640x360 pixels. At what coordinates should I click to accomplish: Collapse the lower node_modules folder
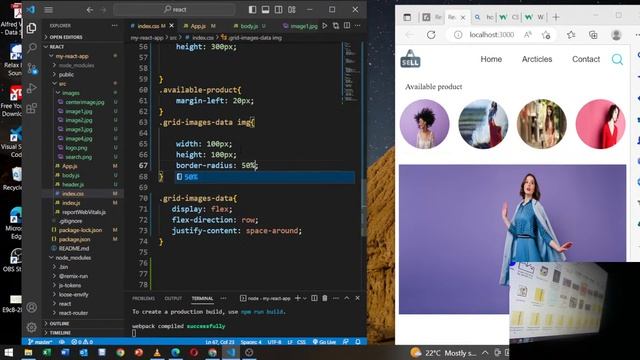(x=73, y=258)
